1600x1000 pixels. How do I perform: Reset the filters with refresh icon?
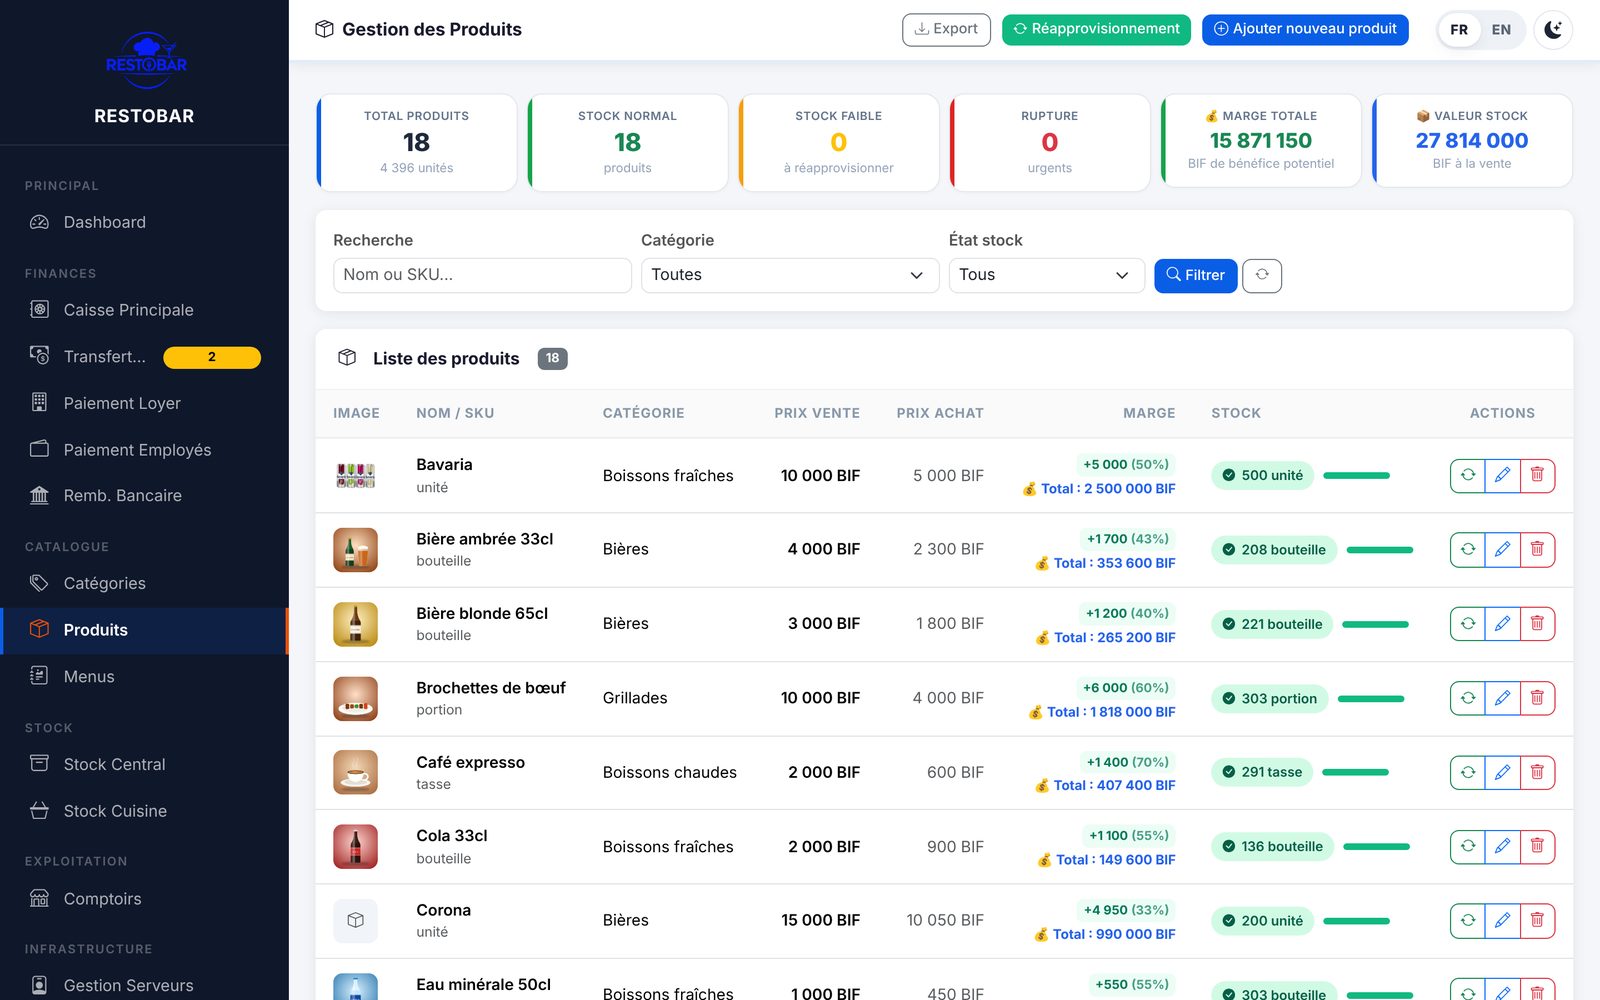click(x=1262, y=275)
